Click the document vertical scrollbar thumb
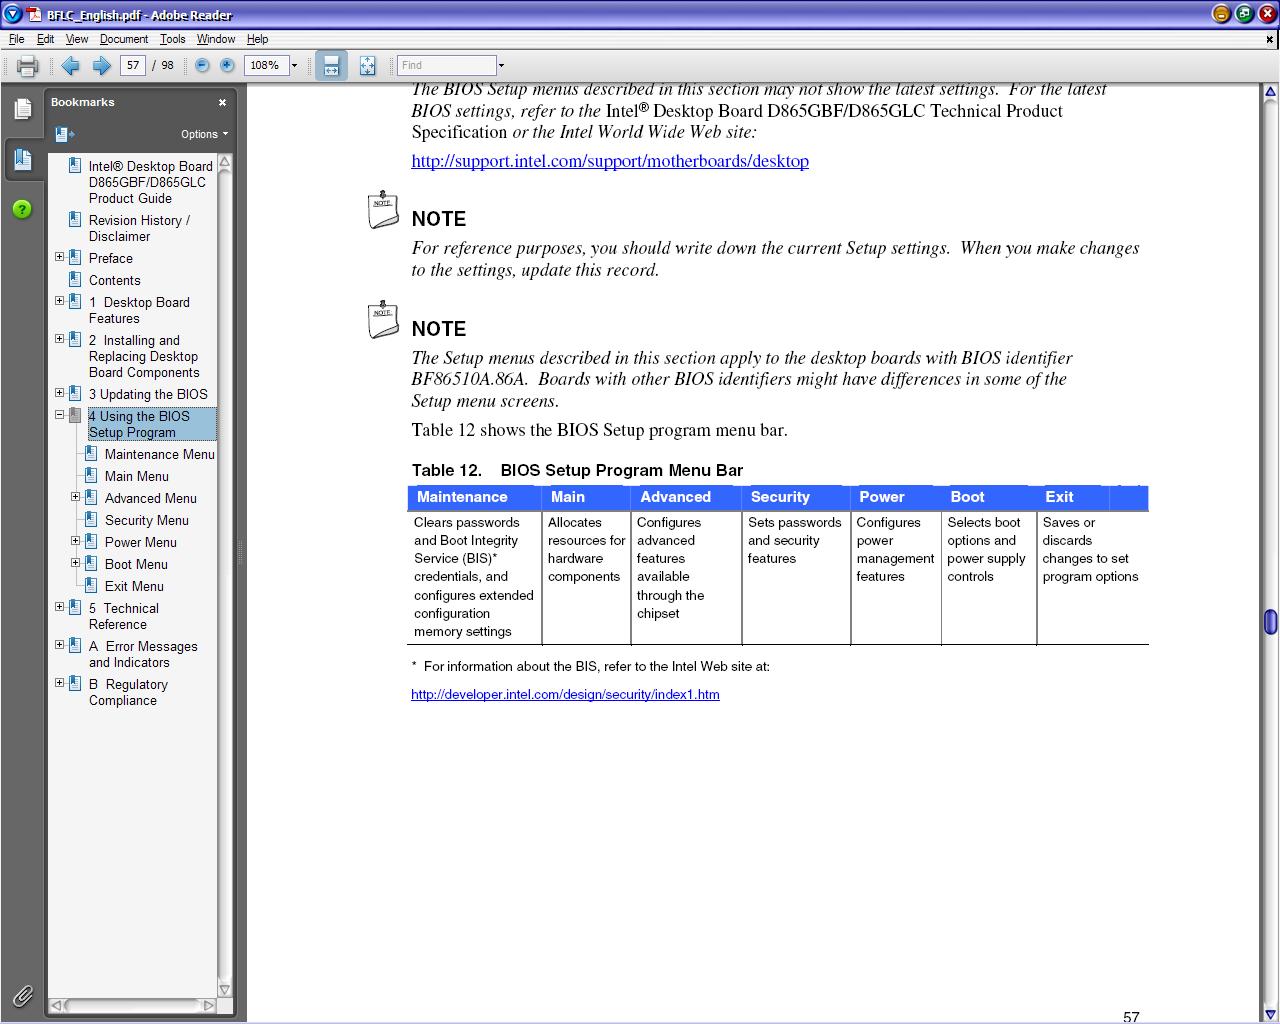1280x1024 pixels. tap(1270, 621)
